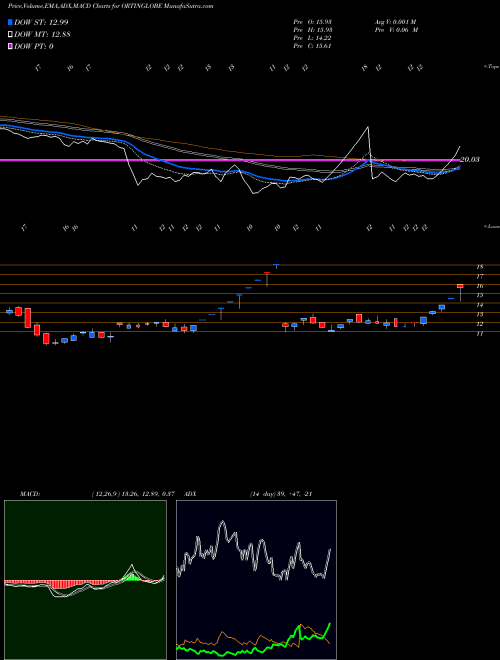The height and width of the screenshot is (660, 500).
Task: Click price axis label 14
Action: (479, 305)
